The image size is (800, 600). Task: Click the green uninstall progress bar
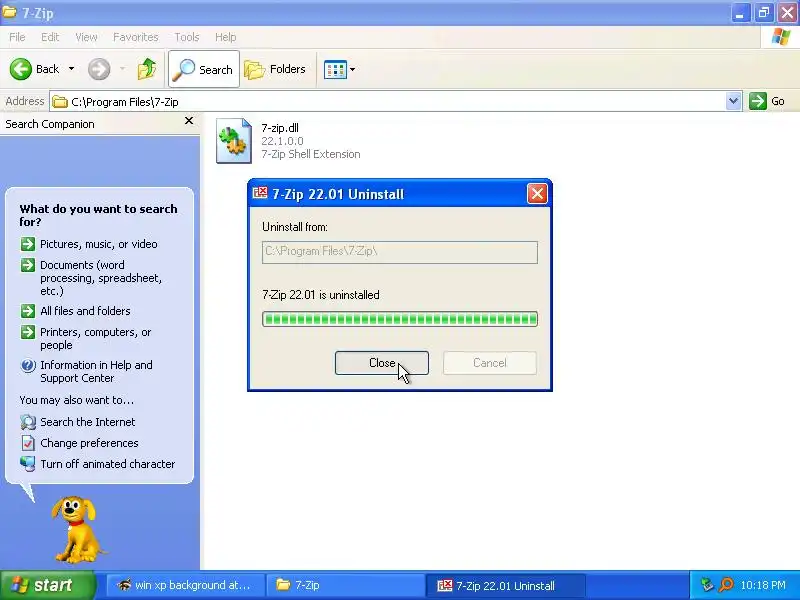(x=400, y=319)
